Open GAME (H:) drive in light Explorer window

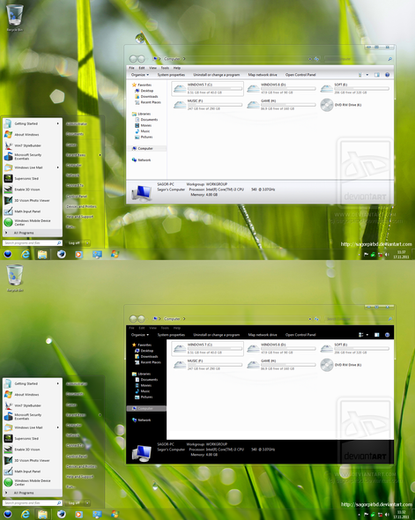pyautogui.click(x=281, y=105)
